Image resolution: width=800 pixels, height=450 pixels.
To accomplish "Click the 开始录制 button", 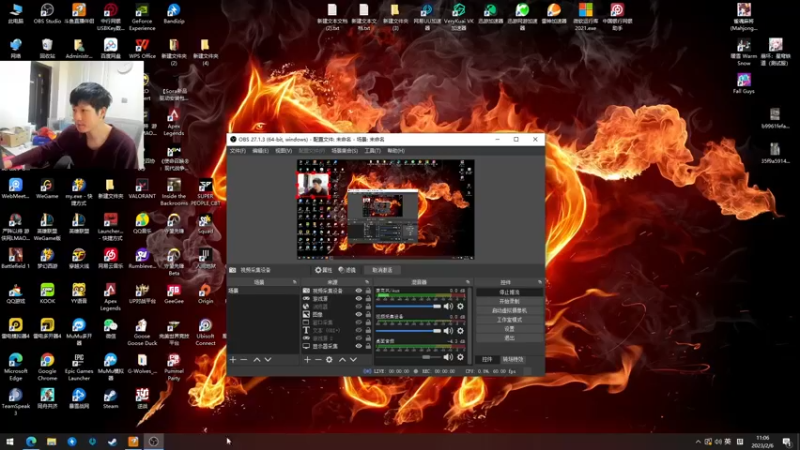I will [509, 301].
